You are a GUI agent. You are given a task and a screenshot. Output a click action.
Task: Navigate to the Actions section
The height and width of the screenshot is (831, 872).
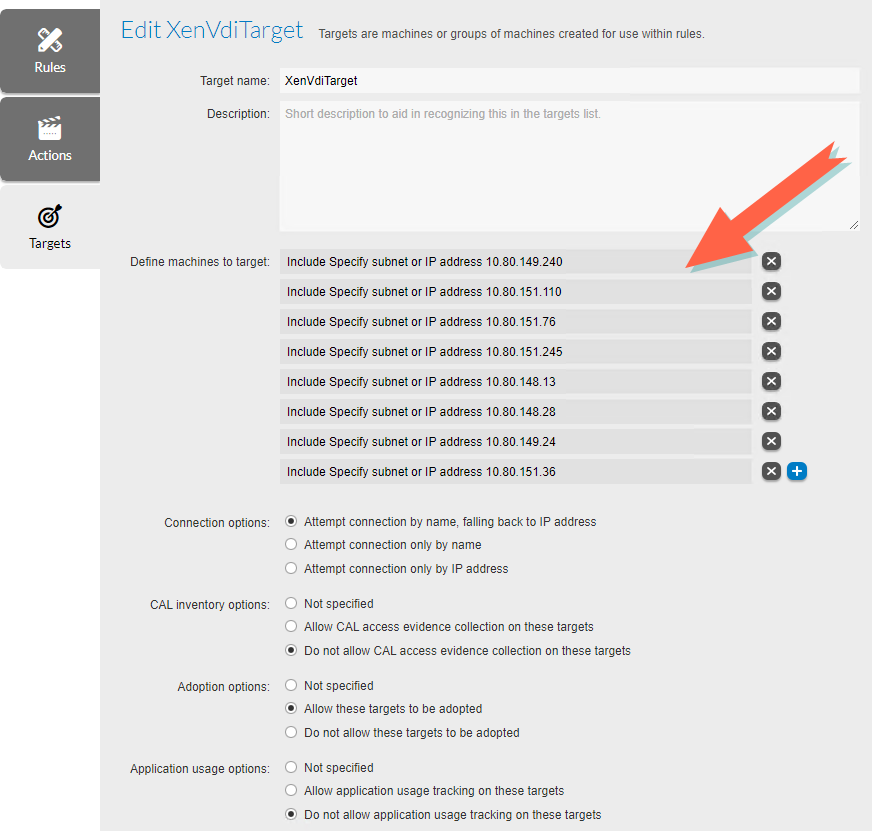coord(50,138)
